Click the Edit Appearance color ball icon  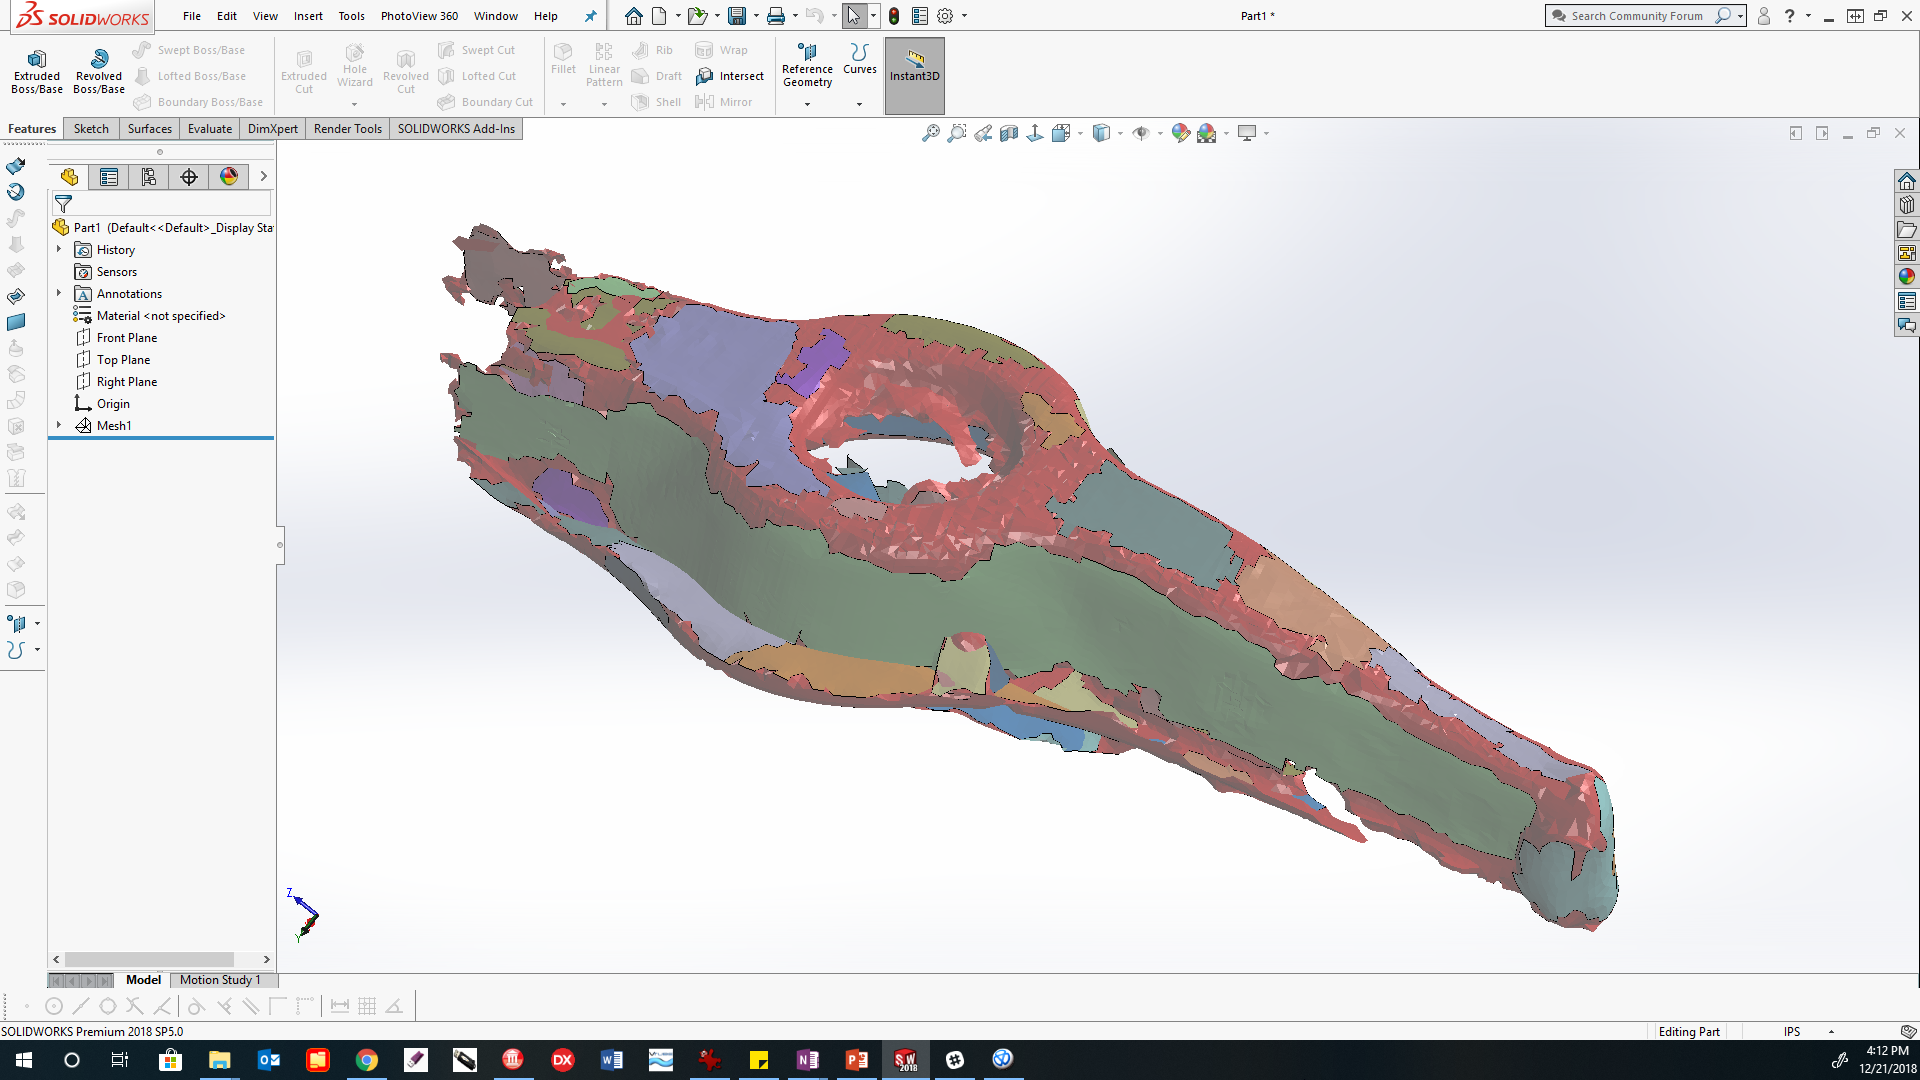pyautogui.click(x=1180, y=133)
